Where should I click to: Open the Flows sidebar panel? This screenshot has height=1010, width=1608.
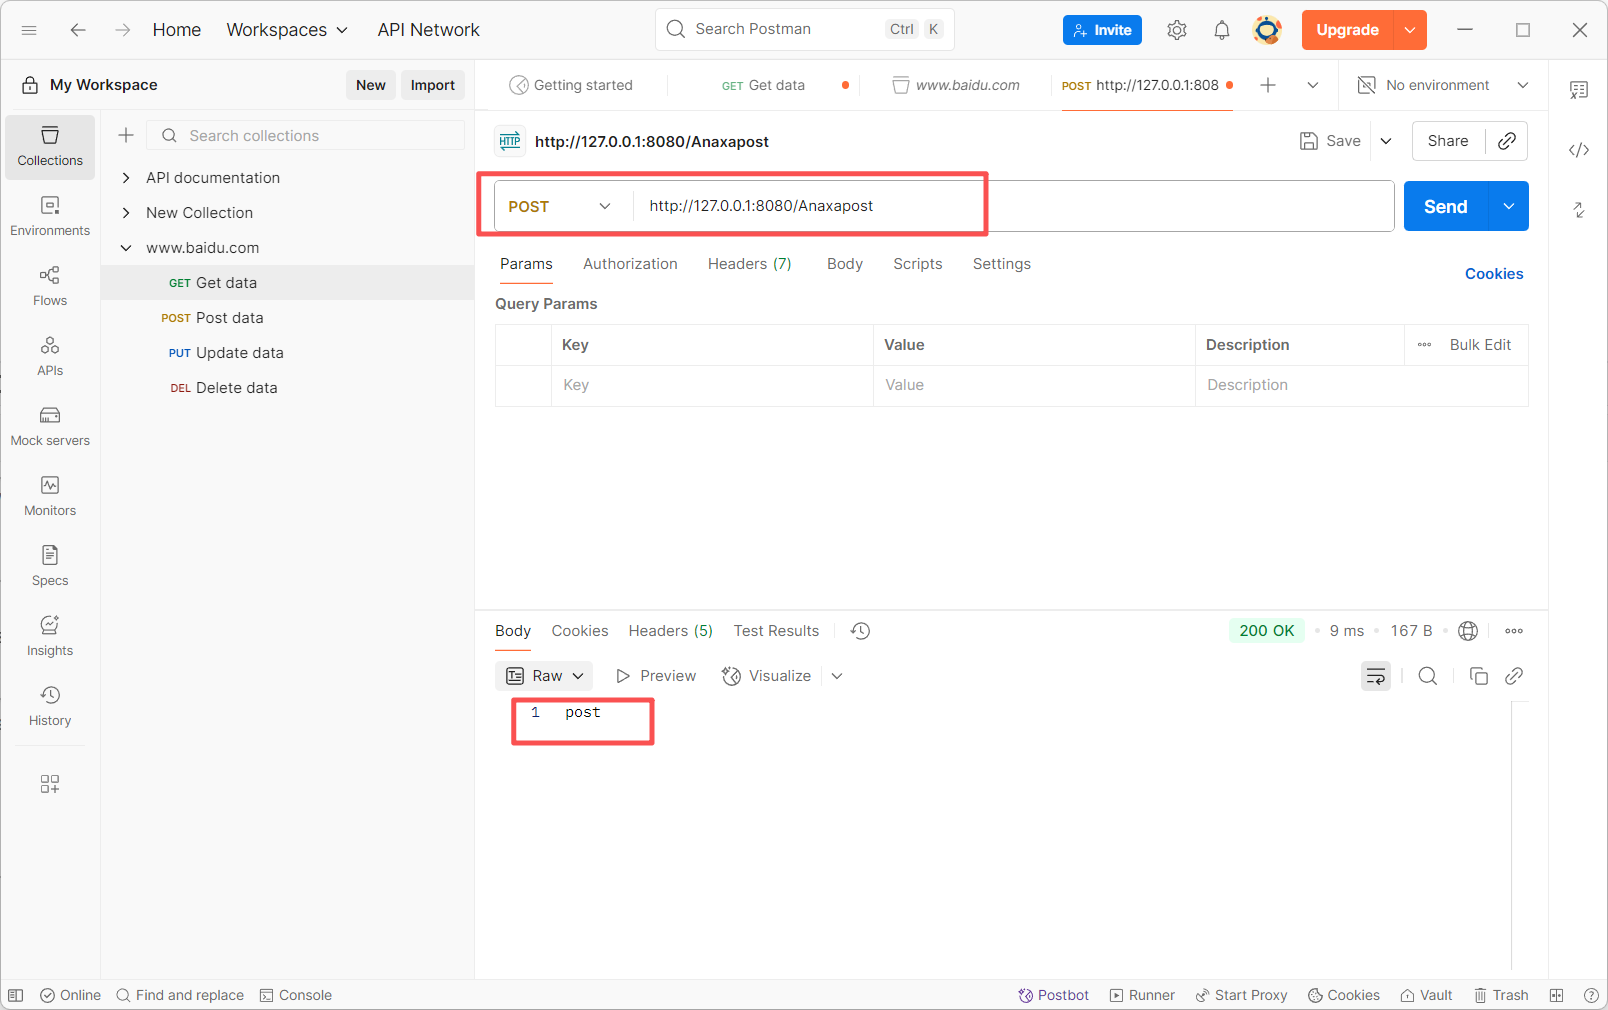[x=50, y=287]
